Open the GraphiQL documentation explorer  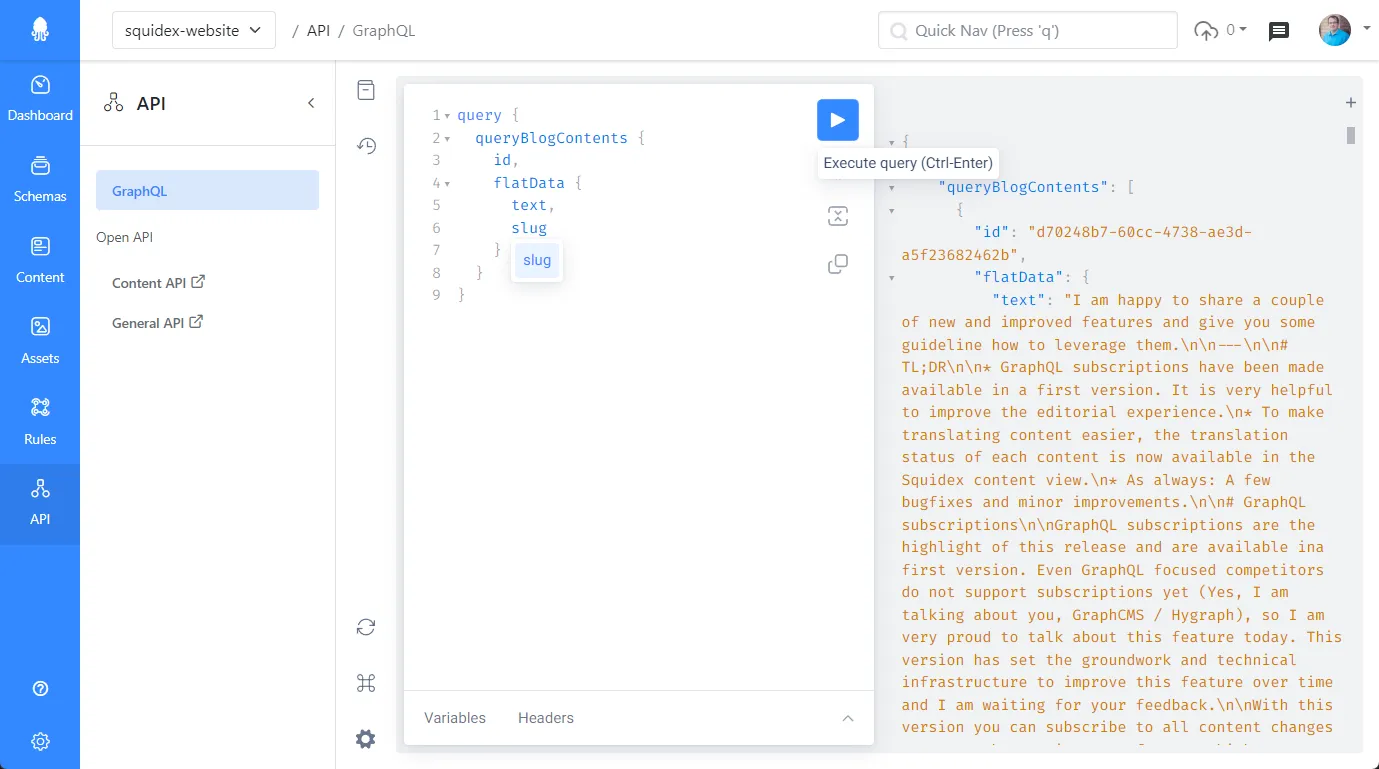pos(366,89)
